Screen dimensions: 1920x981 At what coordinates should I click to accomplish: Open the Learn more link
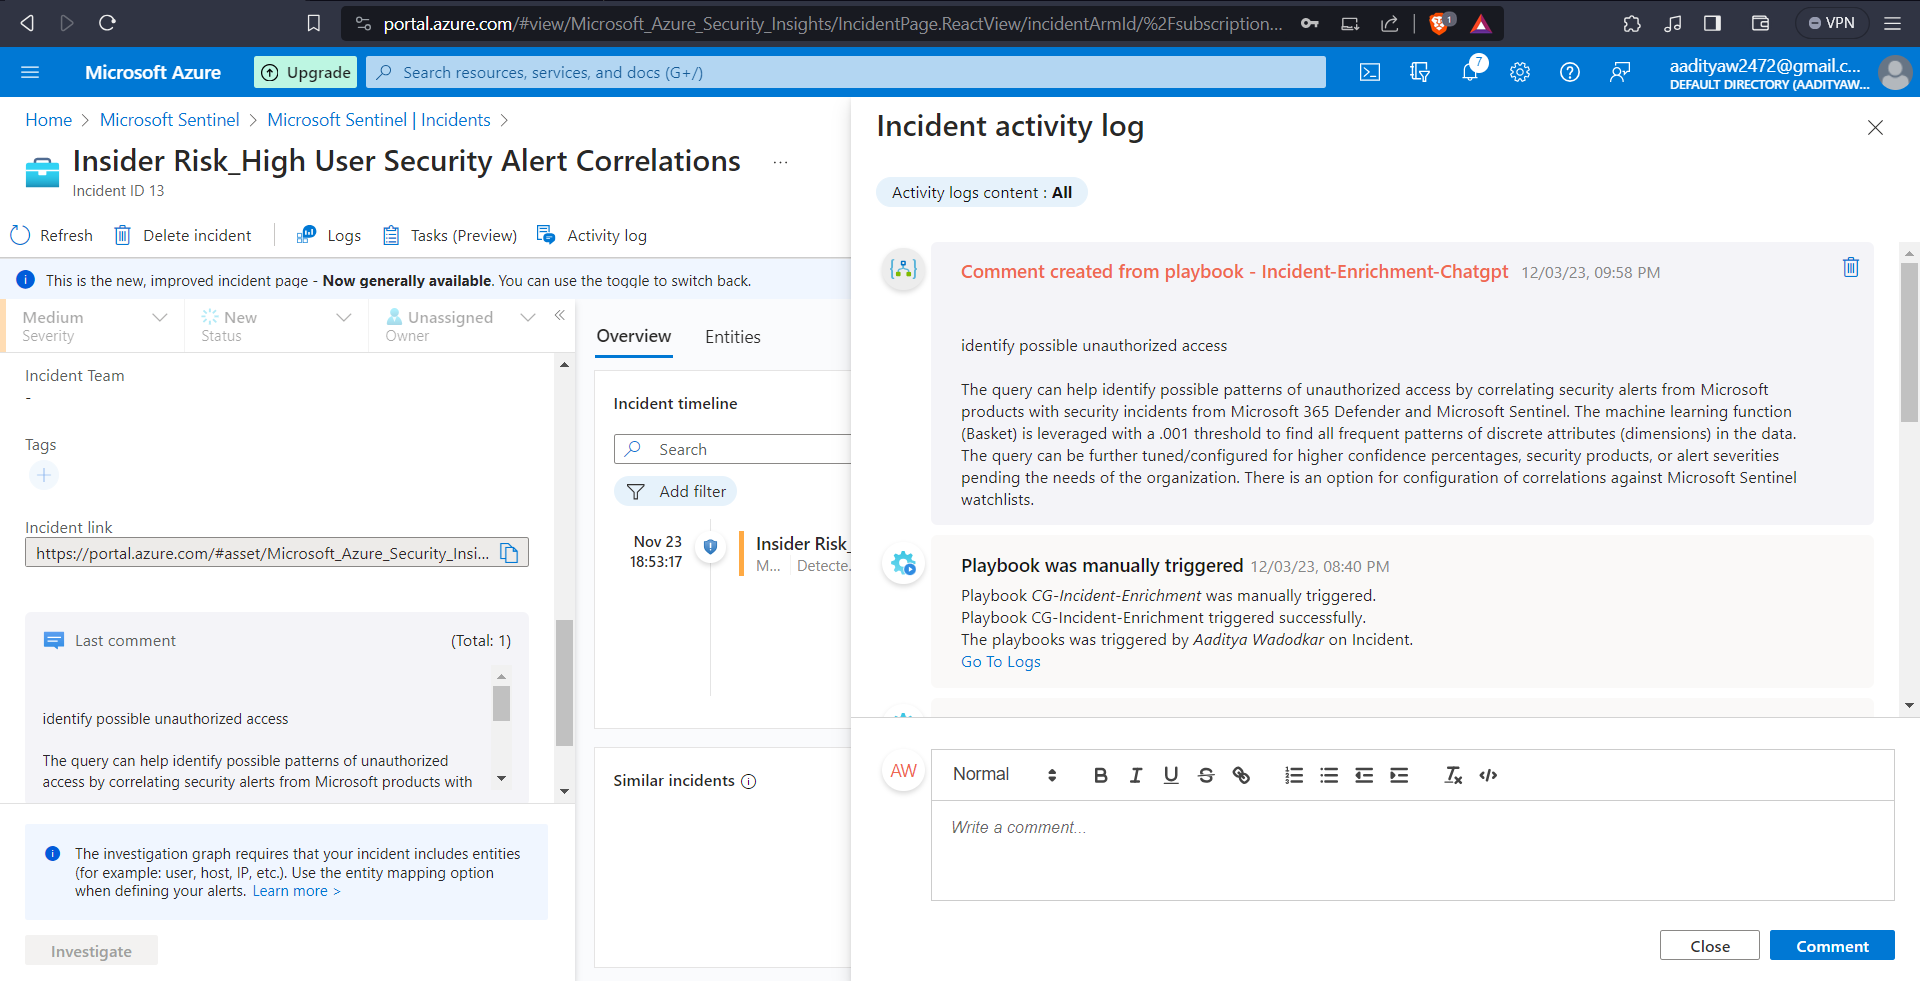(296, 891)
